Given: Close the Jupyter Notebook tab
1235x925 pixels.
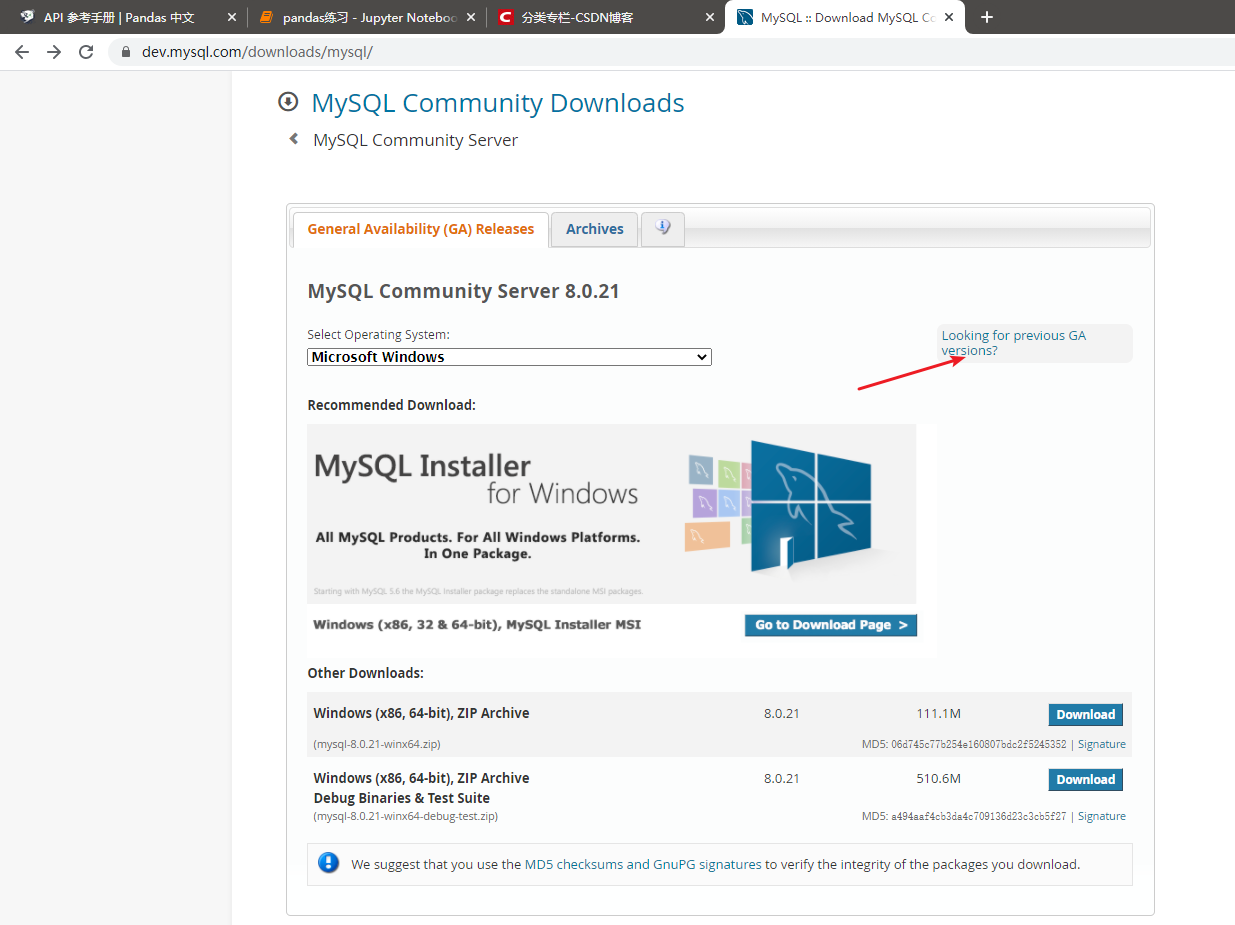Looking at the screenshot, I should (471, 18).
